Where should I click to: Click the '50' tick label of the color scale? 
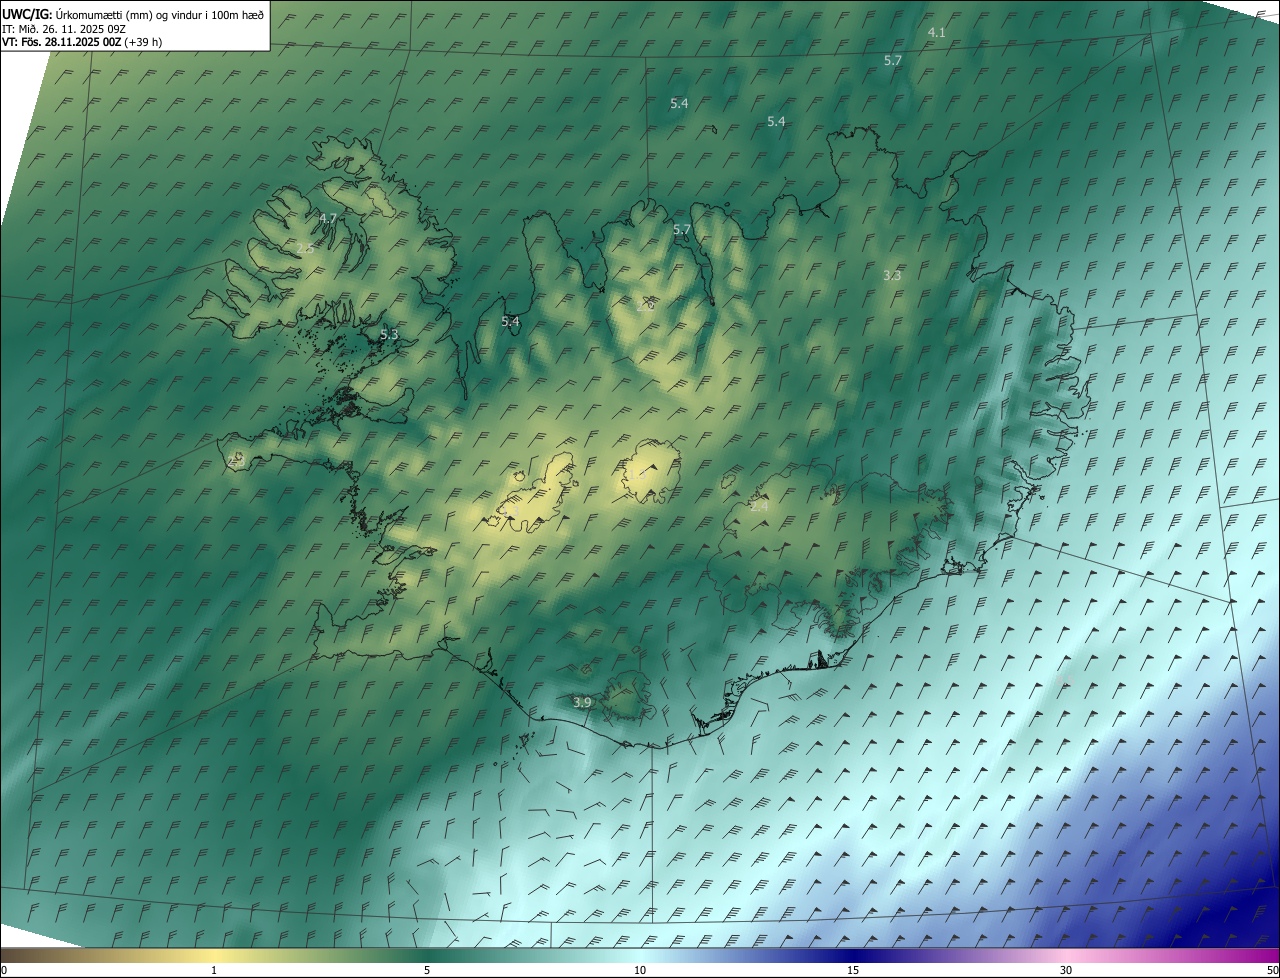point(1272,970)
